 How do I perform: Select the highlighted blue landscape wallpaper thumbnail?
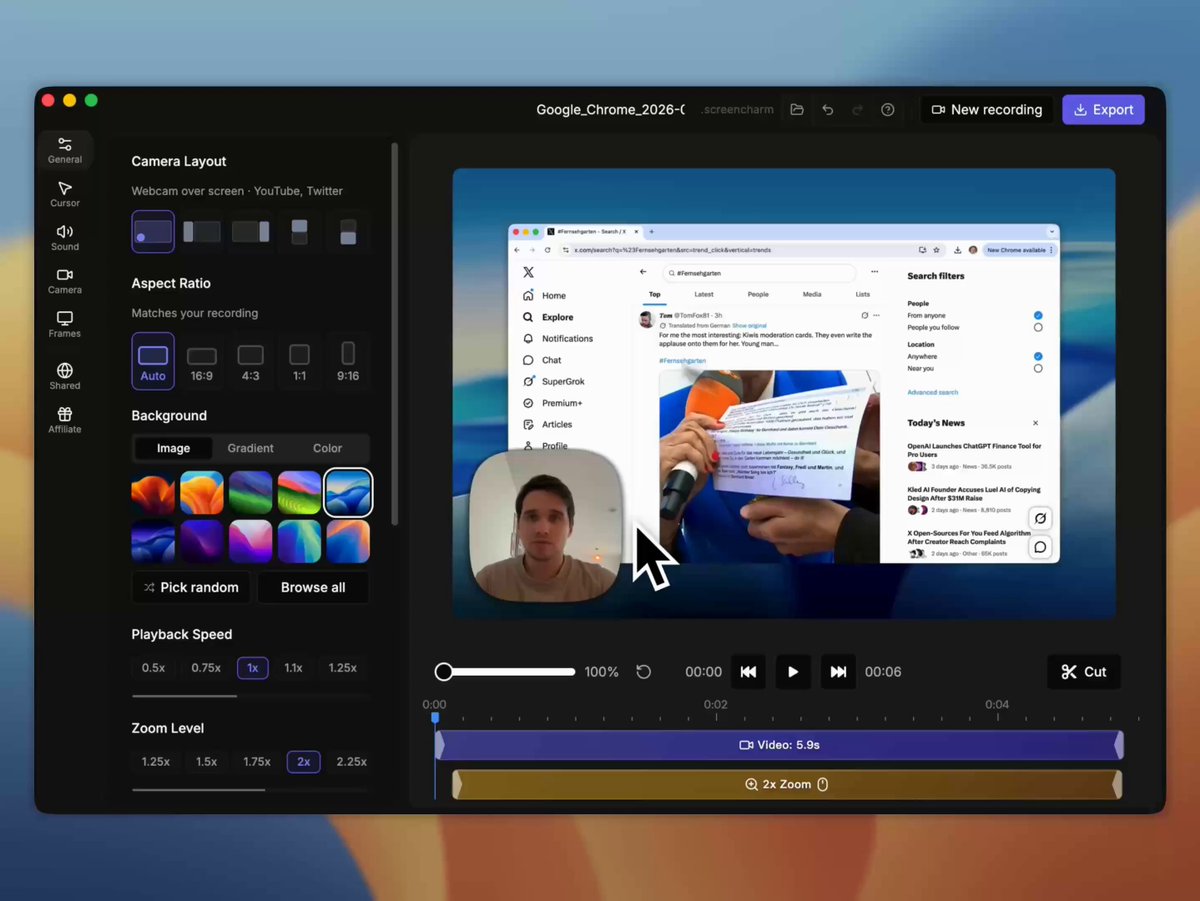tap(348, 492)
